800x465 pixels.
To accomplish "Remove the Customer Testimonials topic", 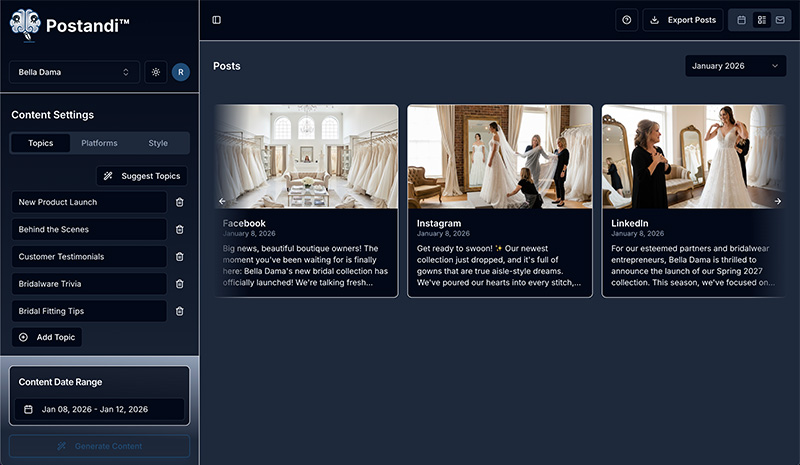I will (180, 256).
